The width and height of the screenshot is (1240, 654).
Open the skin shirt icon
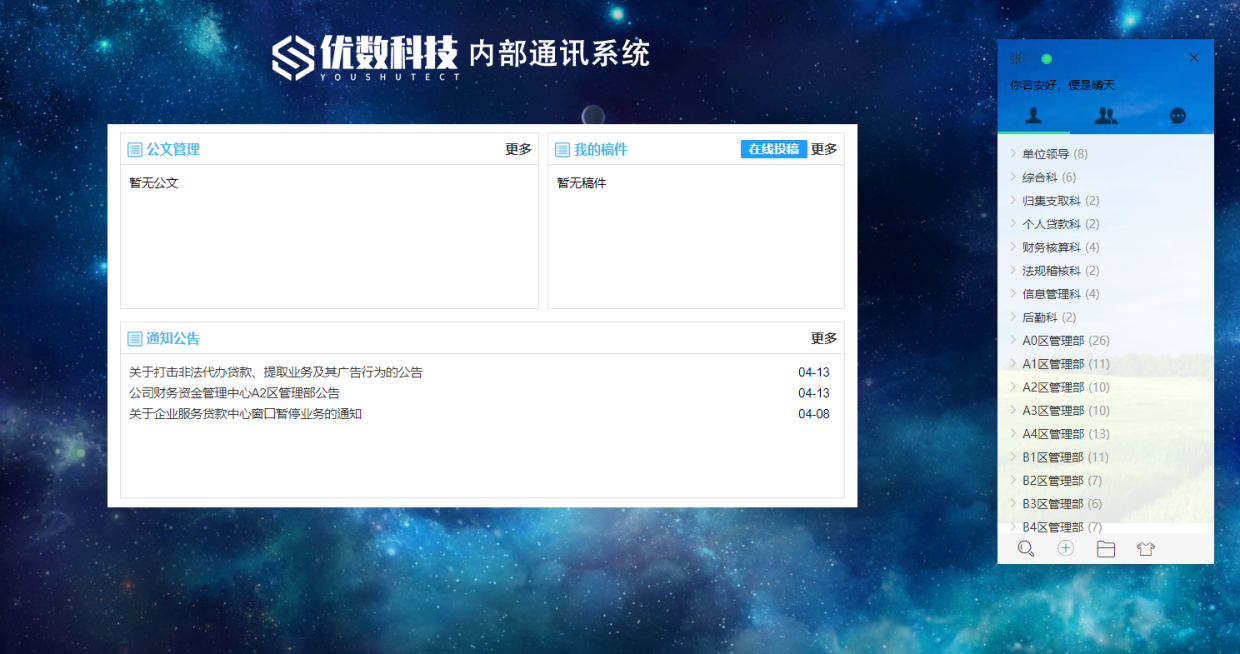[x=1146, y=548]
